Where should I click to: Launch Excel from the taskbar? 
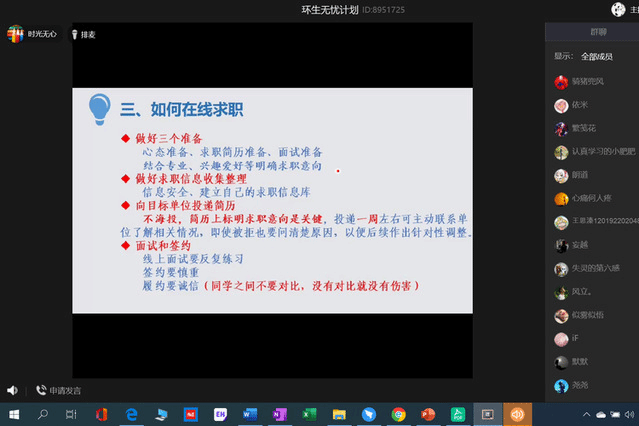tap(310, 414)
